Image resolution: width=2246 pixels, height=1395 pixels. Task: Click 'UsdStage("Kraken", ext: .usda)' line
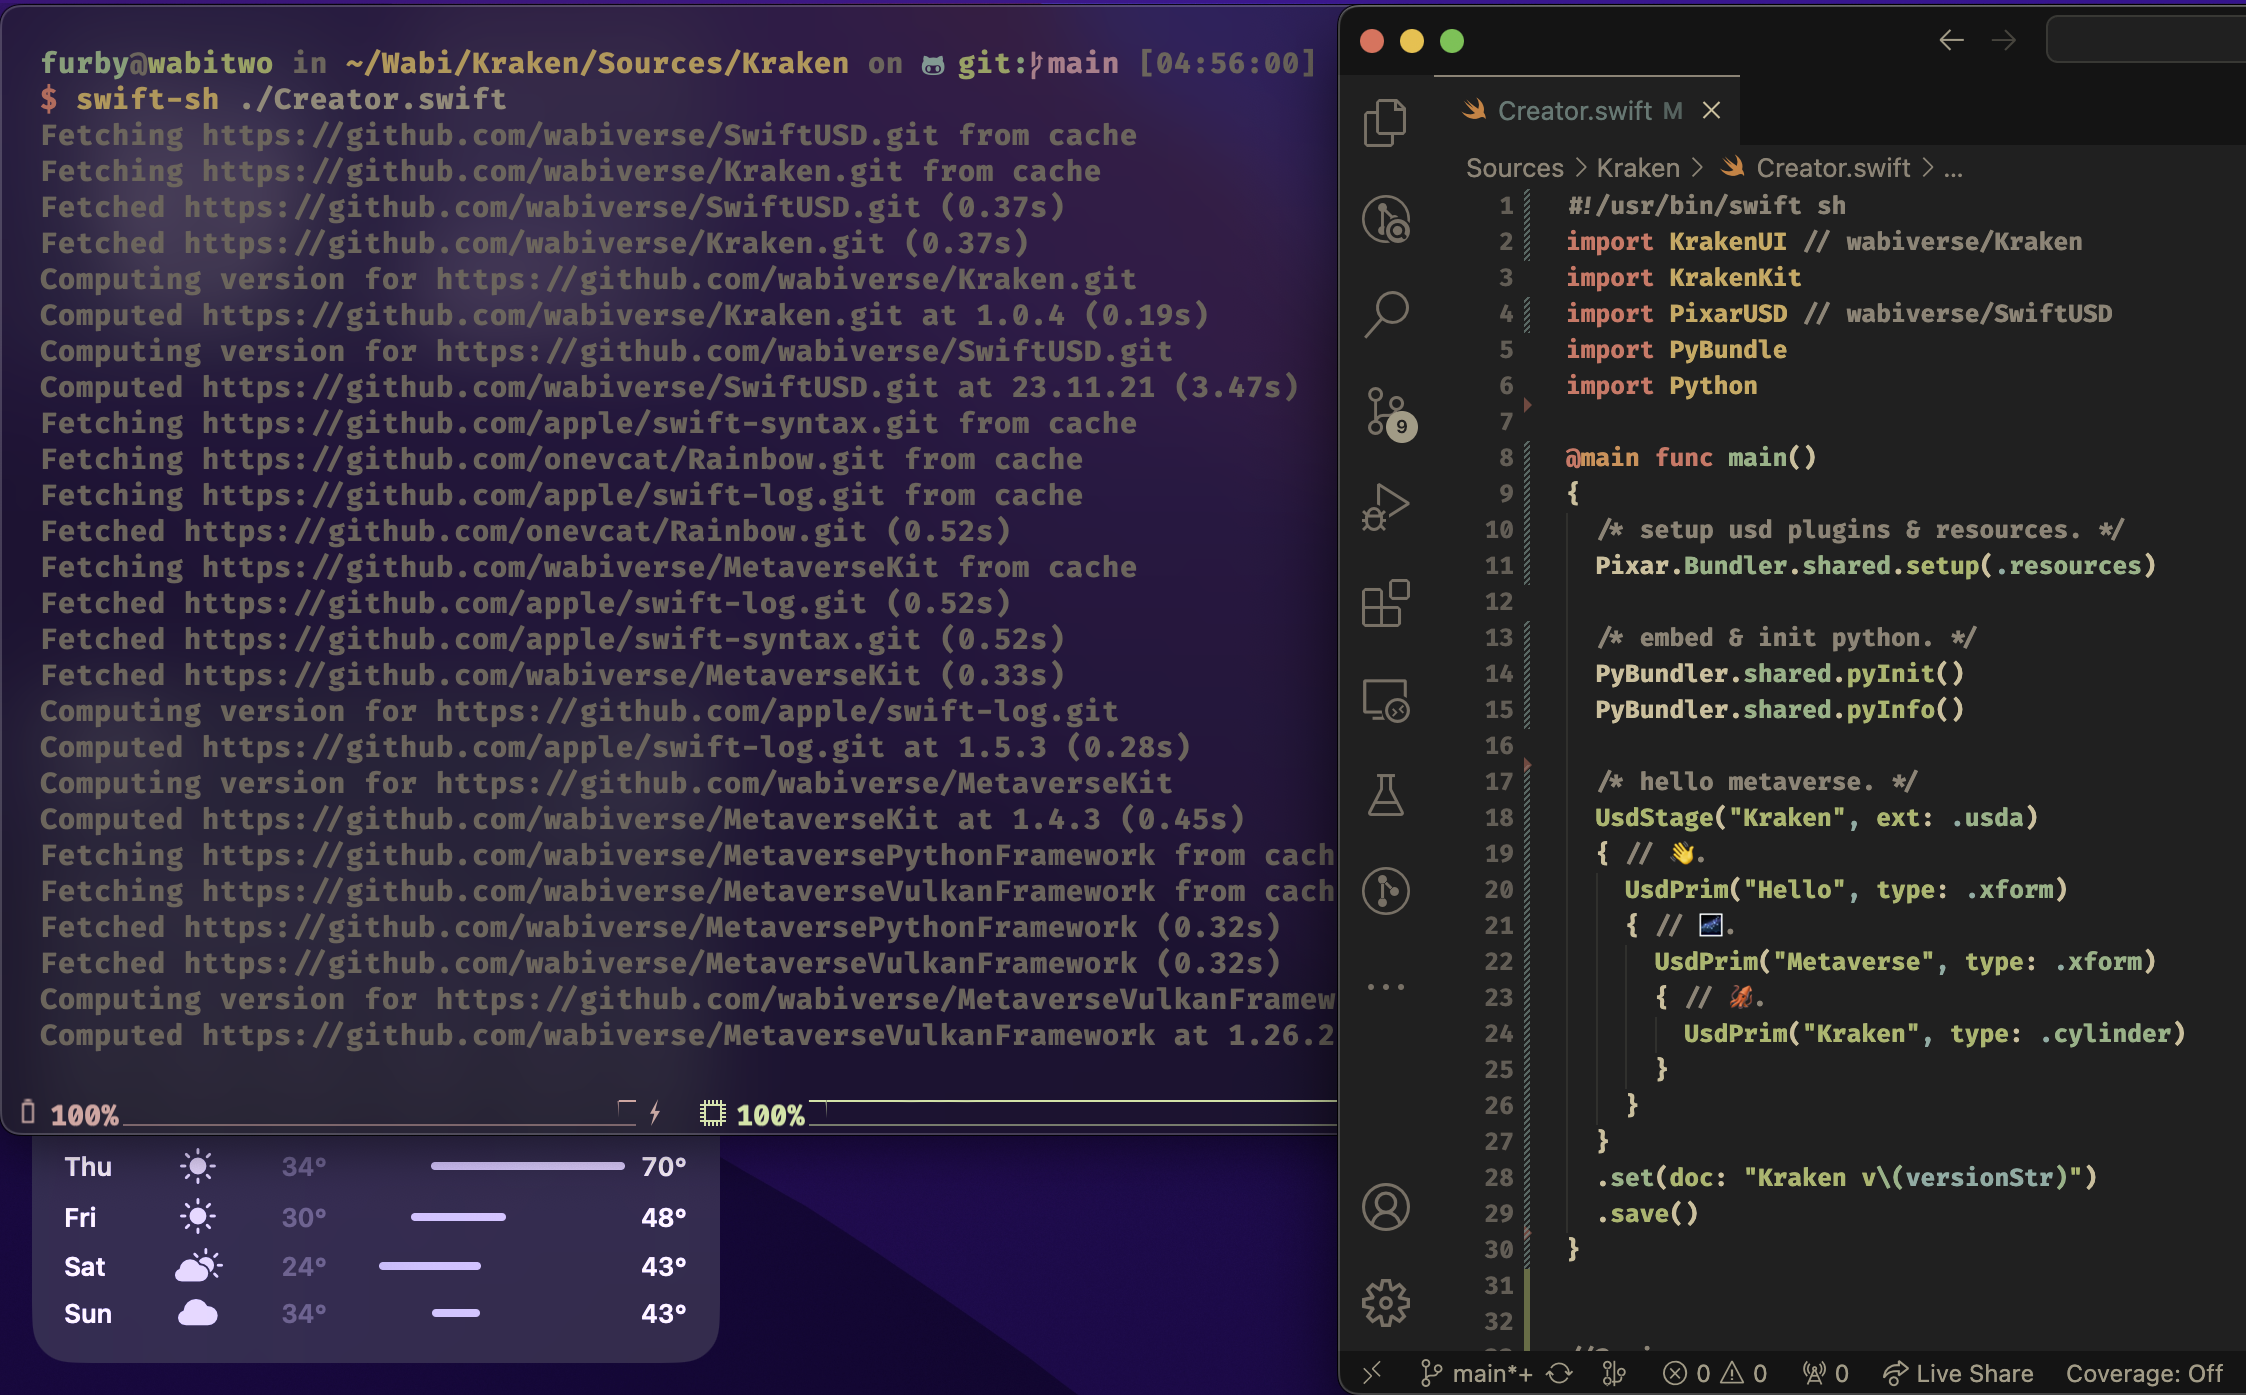1816,817
